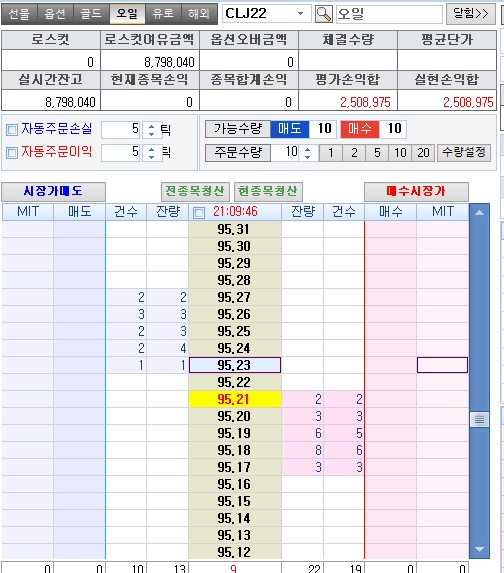Click the 전종목청산 button
Screen dimensions: 504x573
(195, 191)
